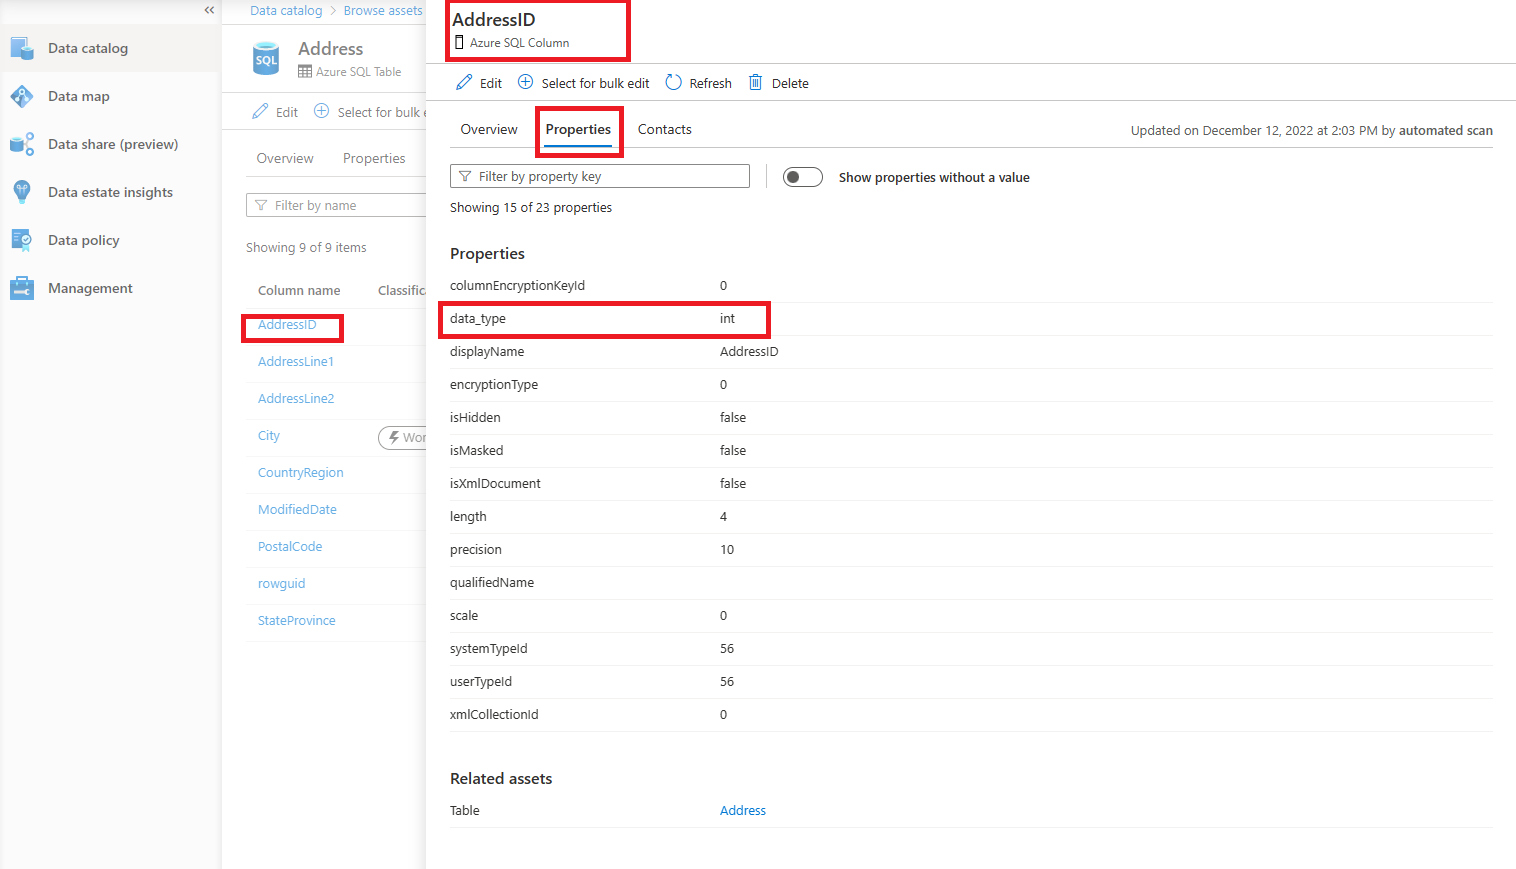
Task: Click the isXmlDocument property name
Action: 495,484
